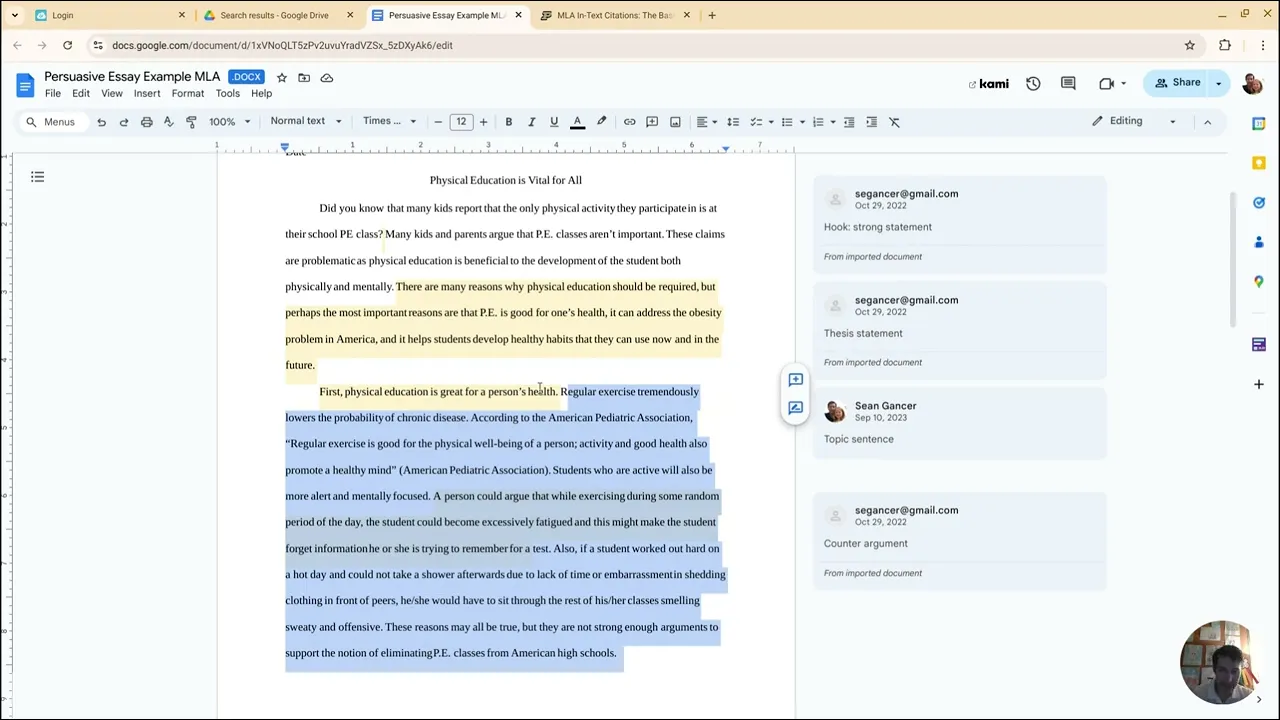Image resolution: width=1280 pixels, height=720 pixels.
Task: Click the Paint format icon
Action: click(x=191, y=122)
